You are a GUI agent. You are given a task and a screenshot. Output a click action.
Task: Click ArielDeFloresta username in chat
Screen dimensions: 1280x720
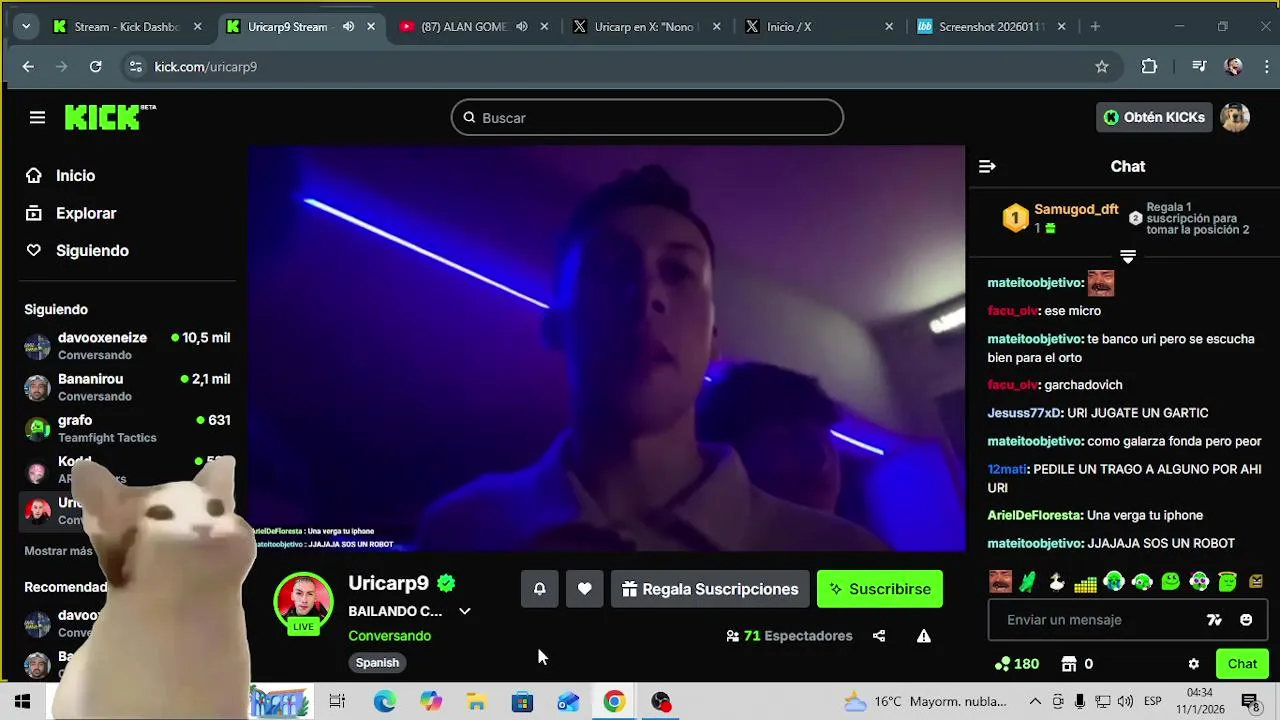1035,515
